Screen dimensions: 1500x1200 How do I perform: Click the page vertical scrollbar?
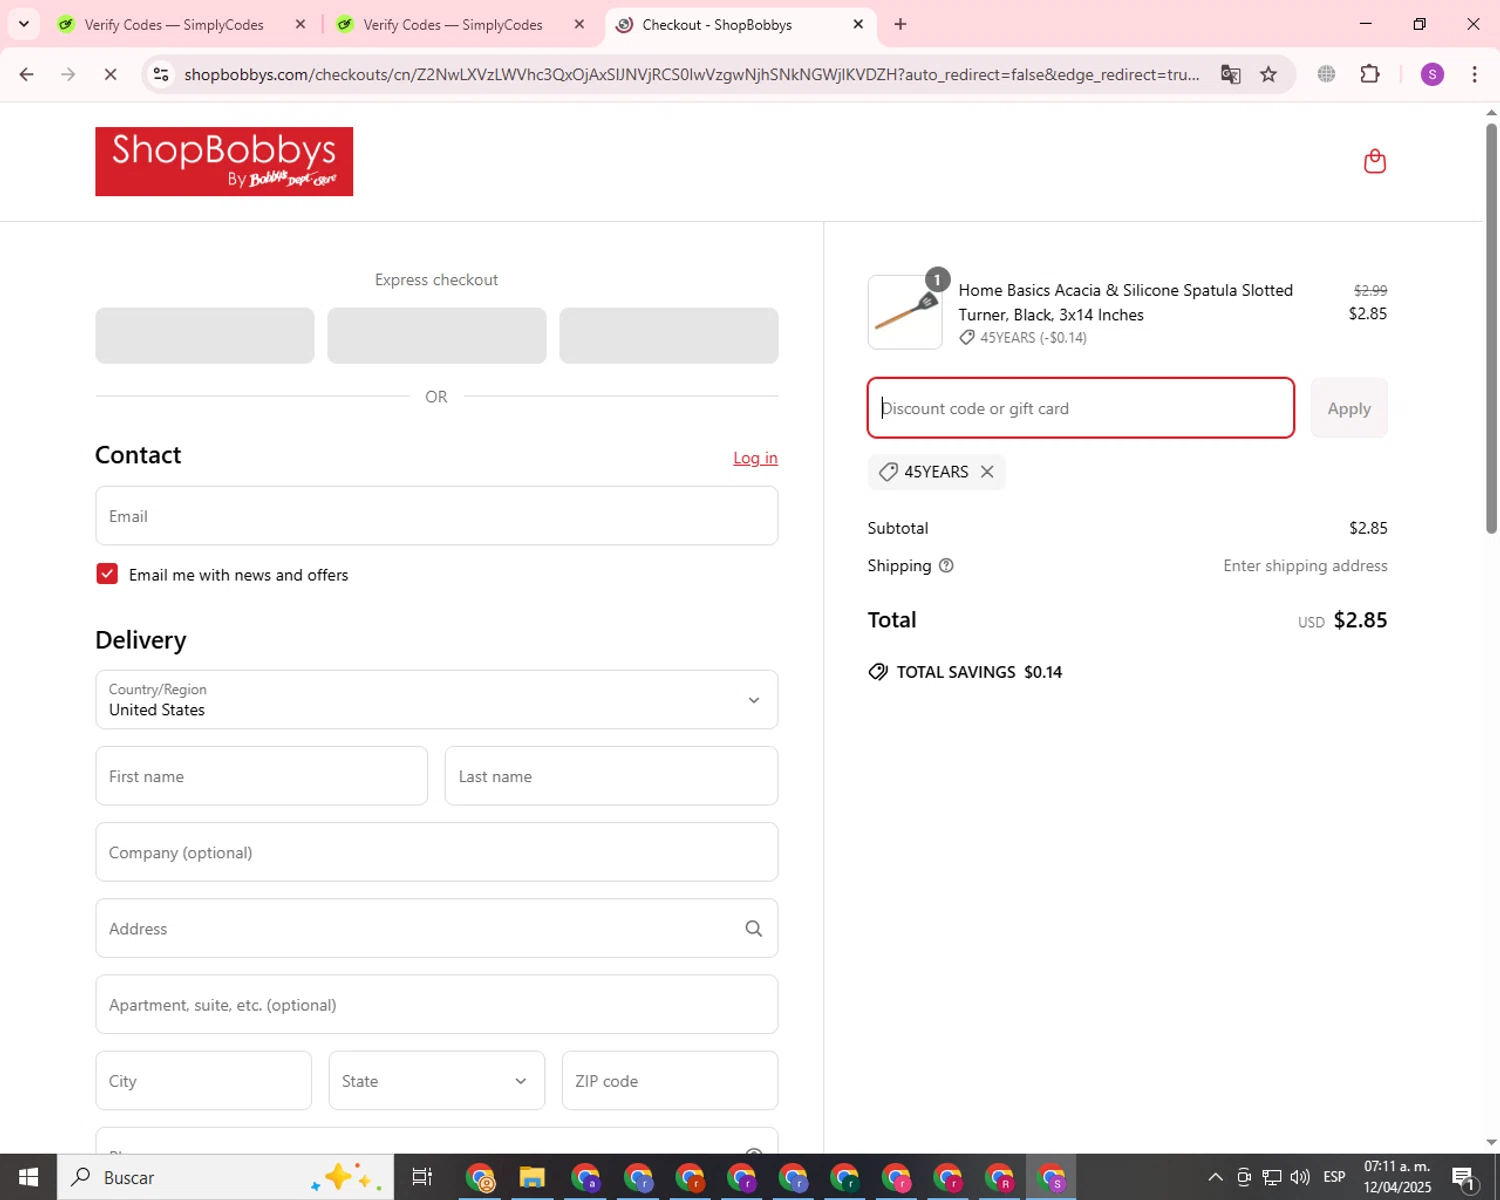(x=1491, y=328)
